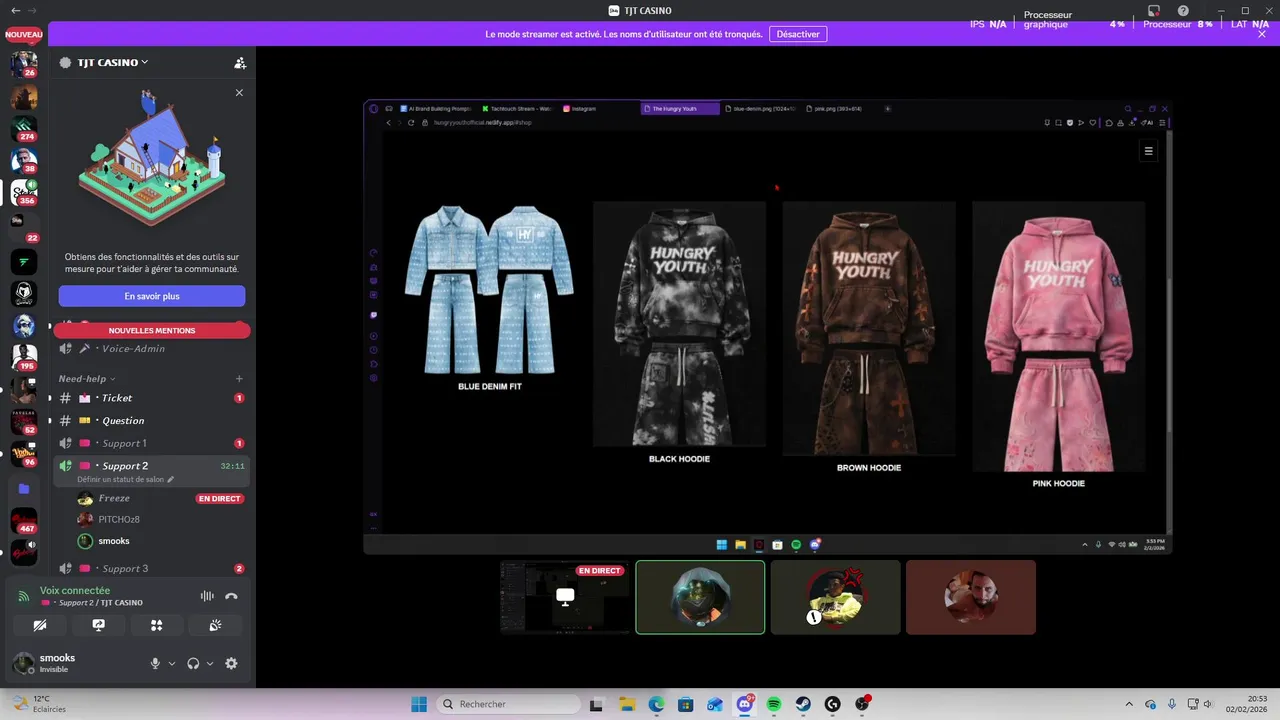Disconnect from the voice channel
The image size is (1280, 720).
(x=231, y=596)
